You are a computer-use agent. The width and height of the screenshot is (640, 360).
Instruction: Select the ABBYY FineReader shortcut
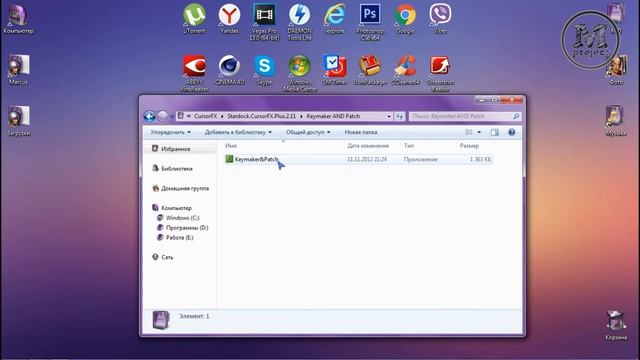pyautogui.click(x=194, y=73)
